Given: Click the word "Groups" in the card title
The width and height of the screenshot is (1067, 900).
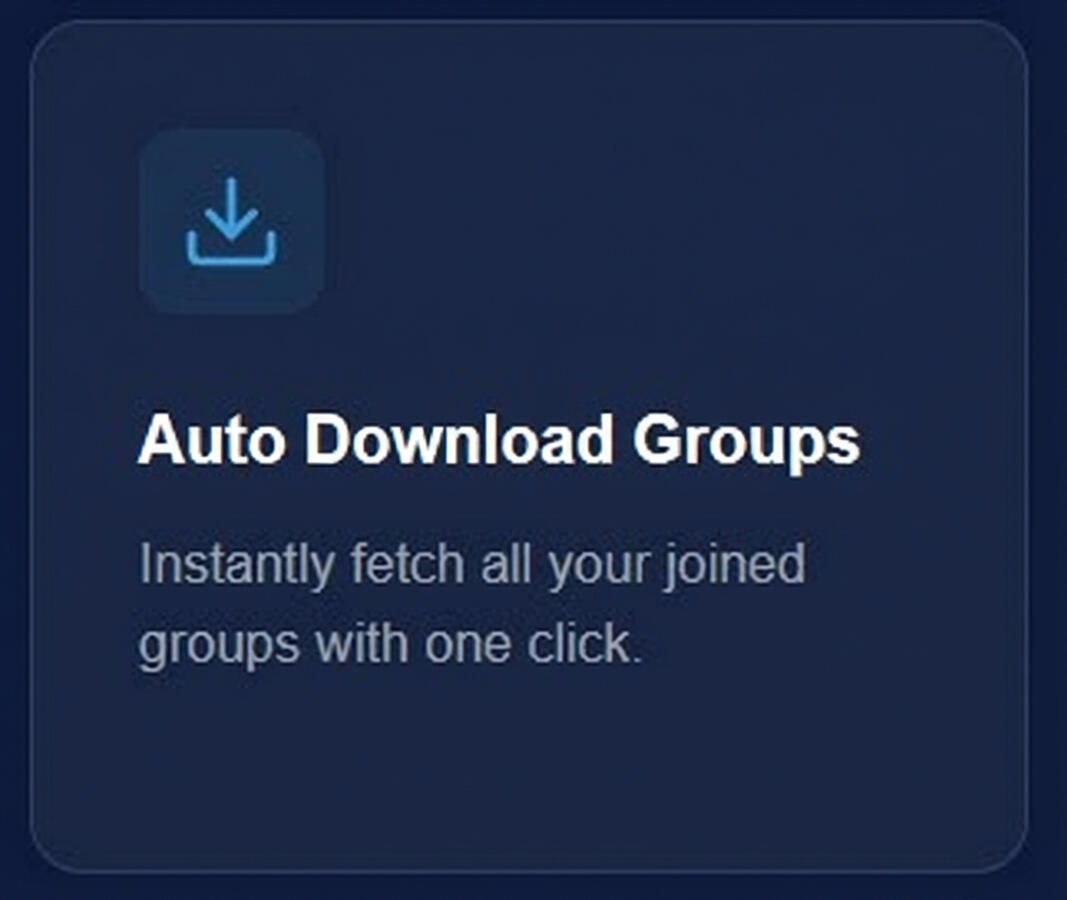Looking at the screenshot, I should pos(746,442).
